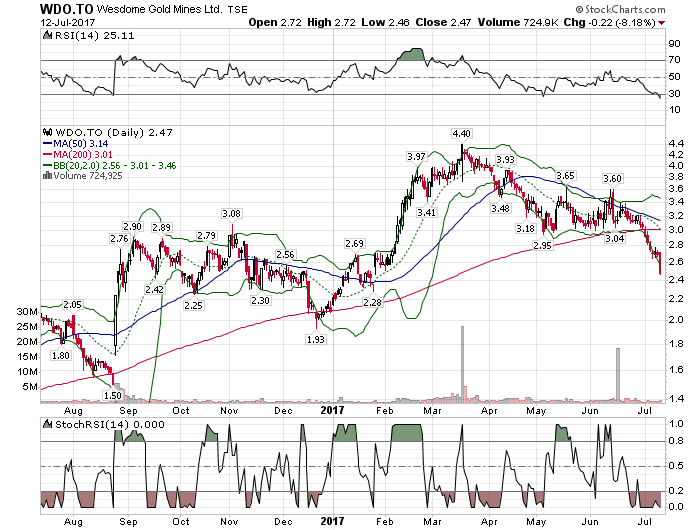Click the 3.41 price label
700x530 pixels.
coord(426,213)
